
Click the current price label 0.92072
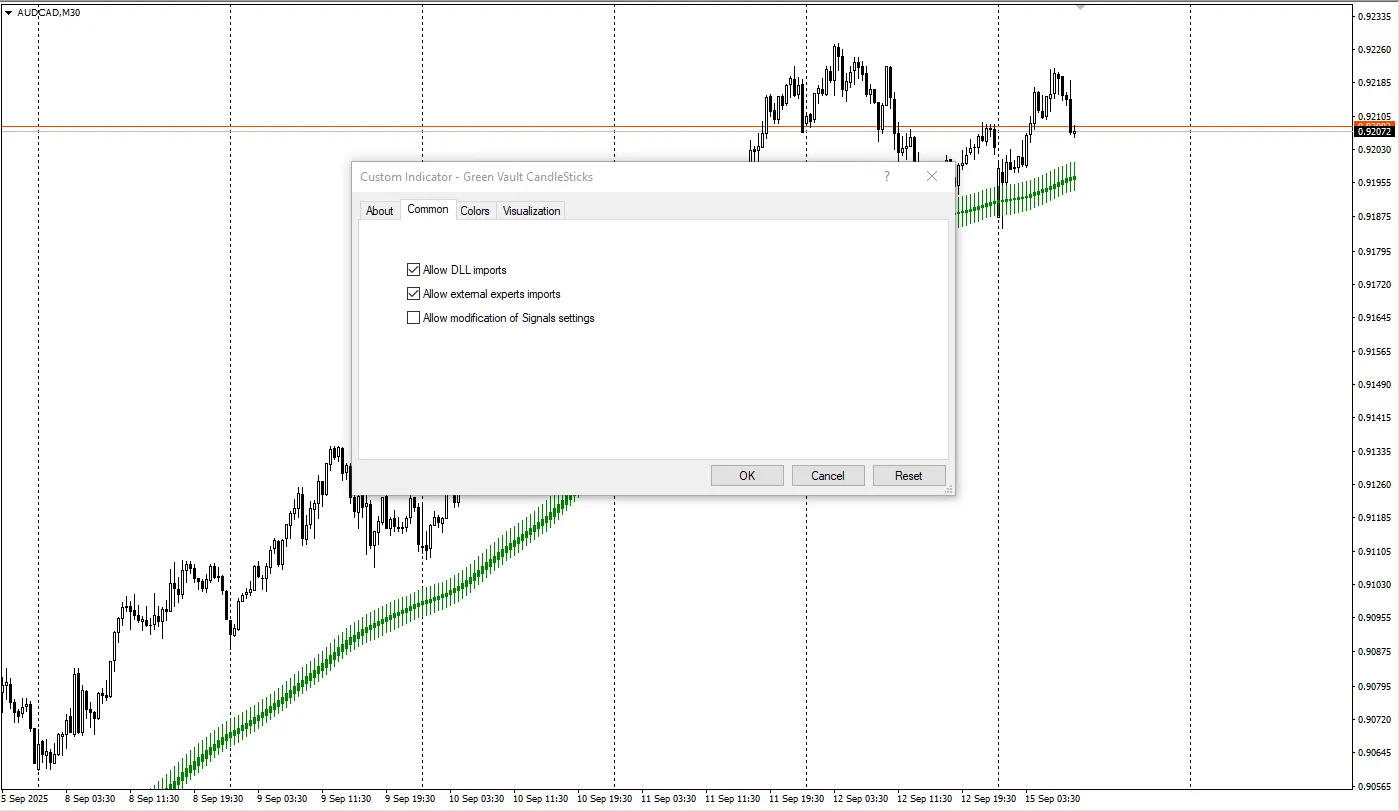click(1373, 131)
